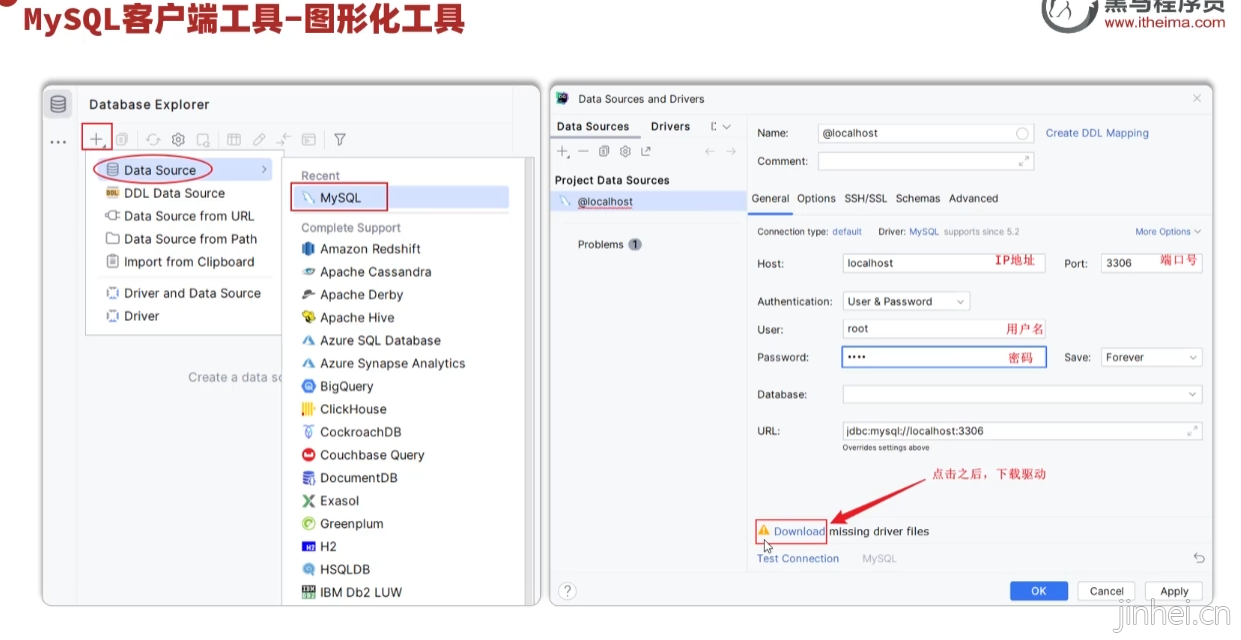This screenshot has height=640, width=1241.
Task: Open the SSH/SSL tab
Action: coord(865,198)
